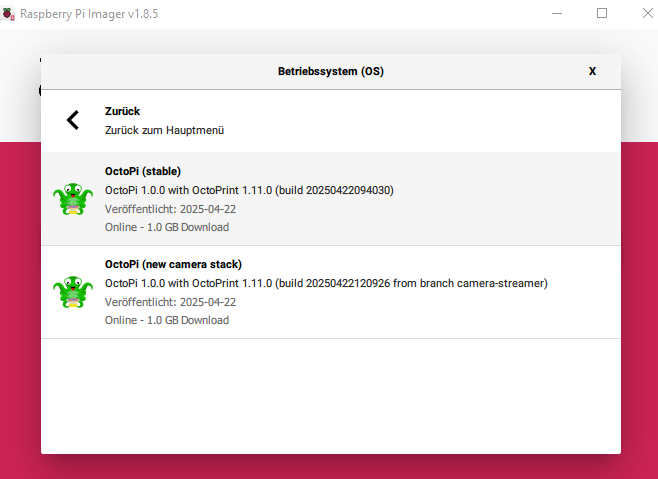Close the Betriebssystem (OS) dialog with X

(x=592, y=71)
